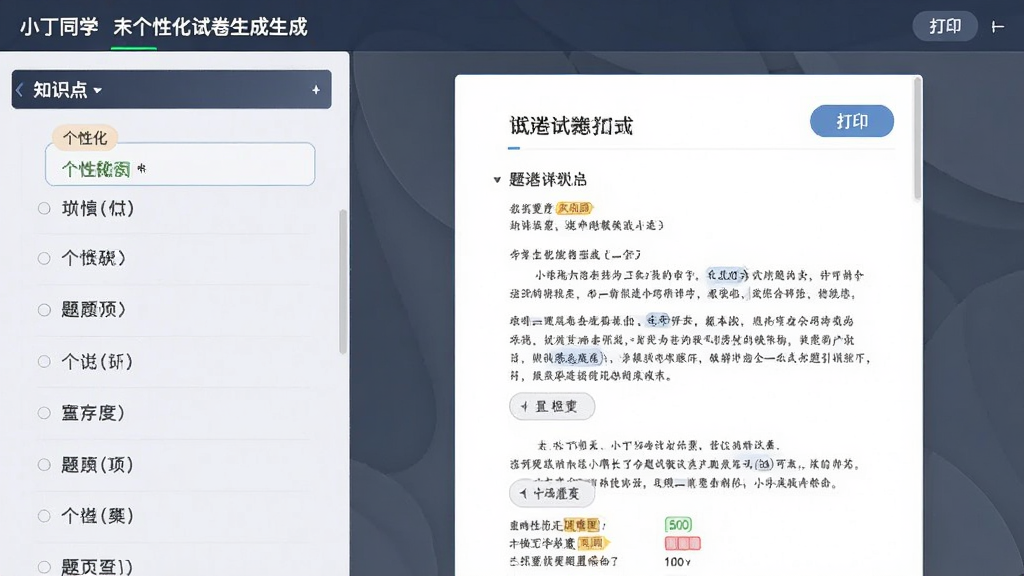
Task: Select the third radio button in the list
Action: 44,310
